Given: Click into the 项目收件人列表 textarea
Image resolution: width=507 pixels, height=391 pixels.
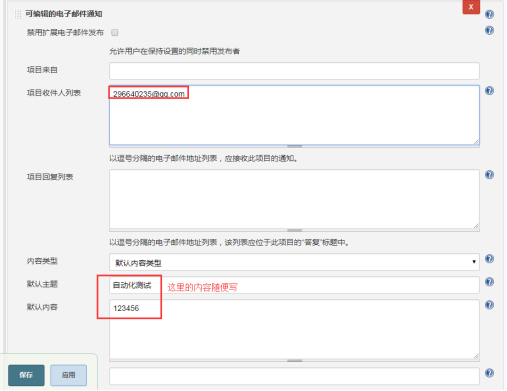Looking at the screenshot, I should click(x=294, y=115).
